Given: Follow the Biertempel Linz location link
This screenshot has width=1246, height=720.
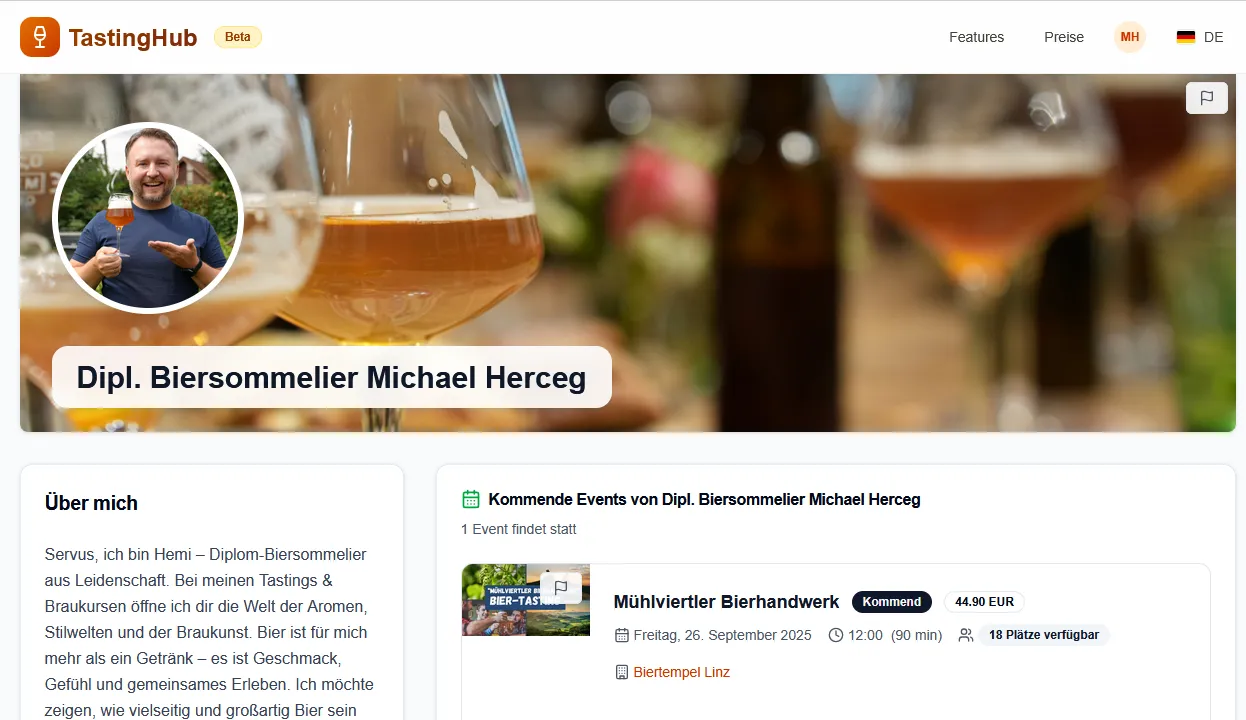Looking at the screenshot, I should click(681, 672).
